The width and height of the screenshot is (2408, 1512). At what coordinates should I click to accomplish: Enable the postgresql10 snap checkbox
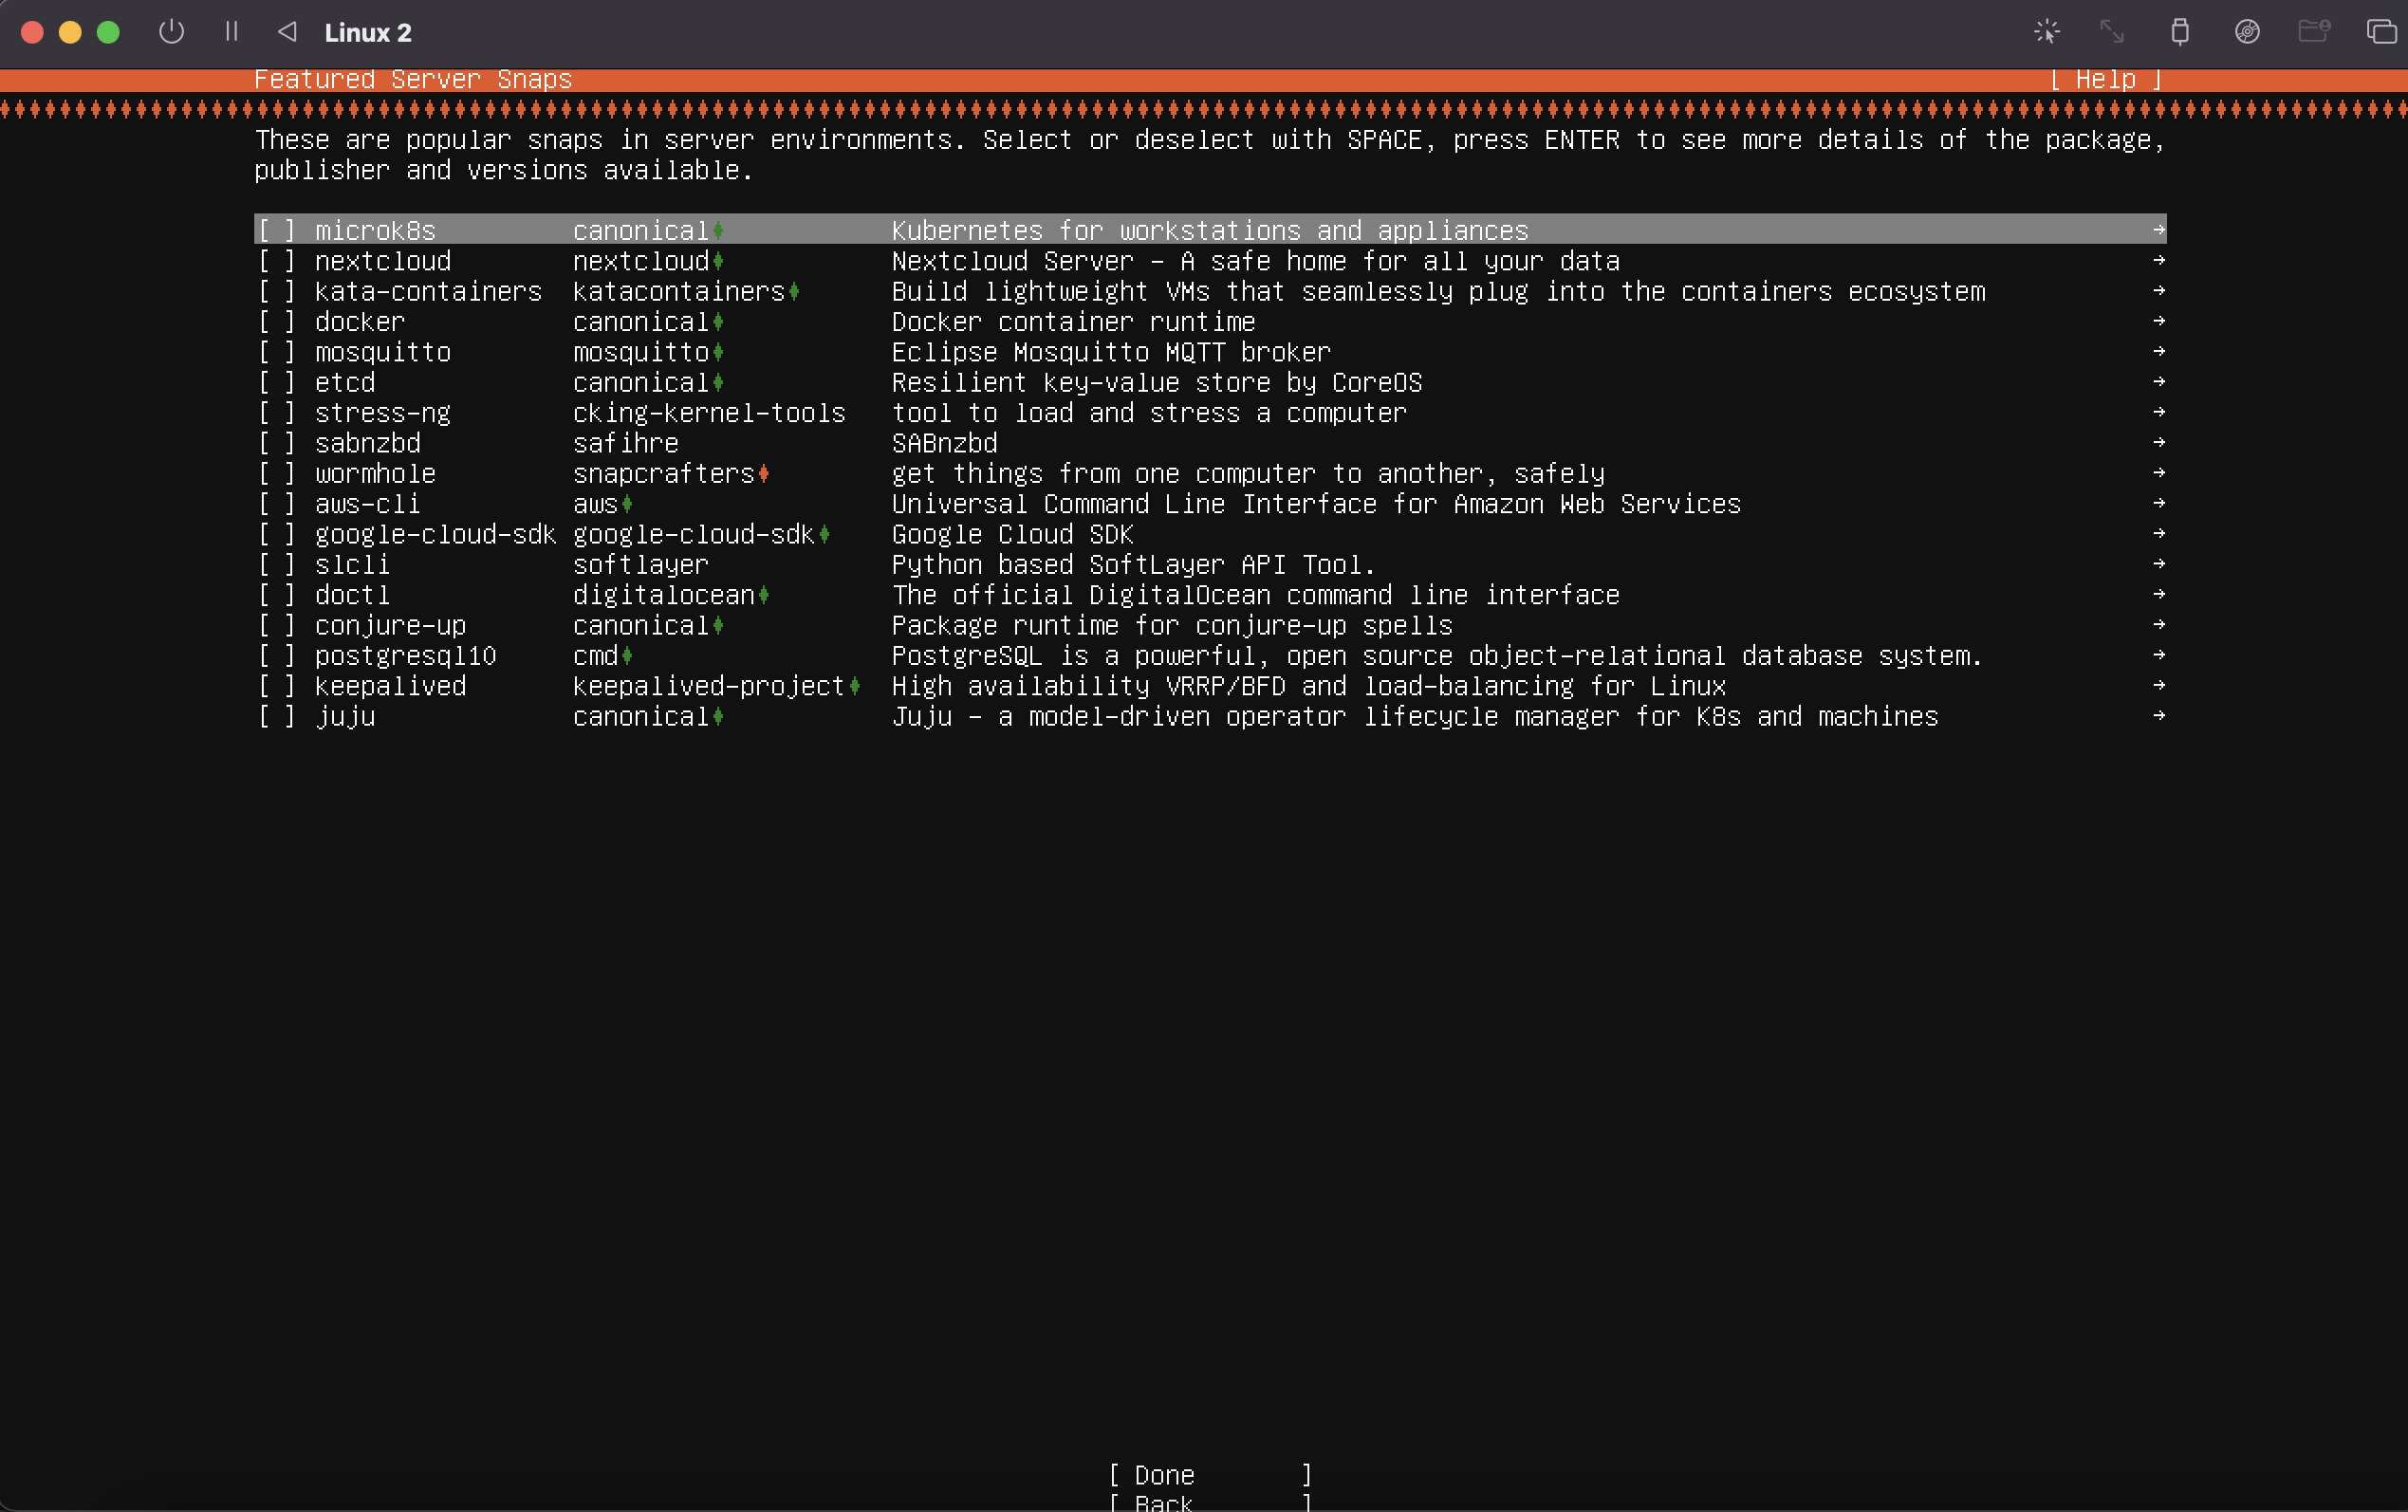pos(277,656)
